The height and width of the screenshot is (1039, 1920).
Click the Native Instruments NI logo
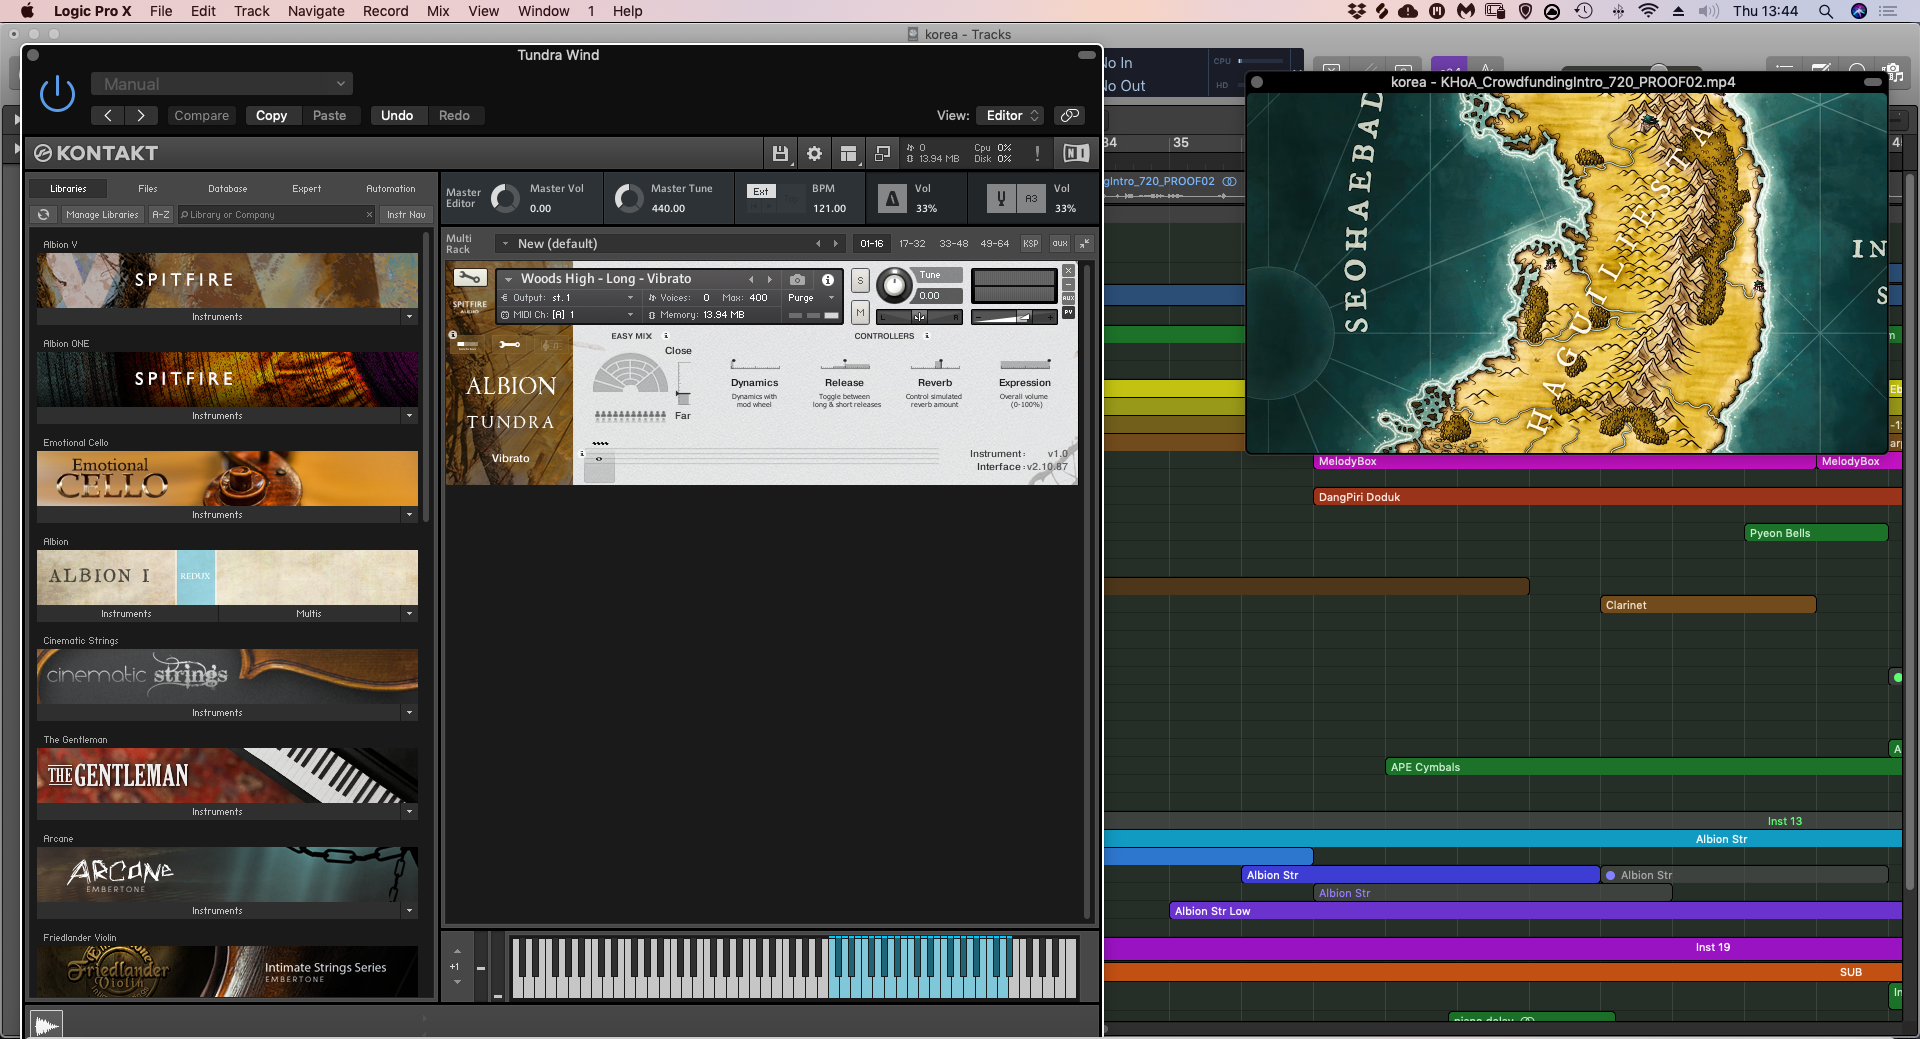click(1076, 153)
